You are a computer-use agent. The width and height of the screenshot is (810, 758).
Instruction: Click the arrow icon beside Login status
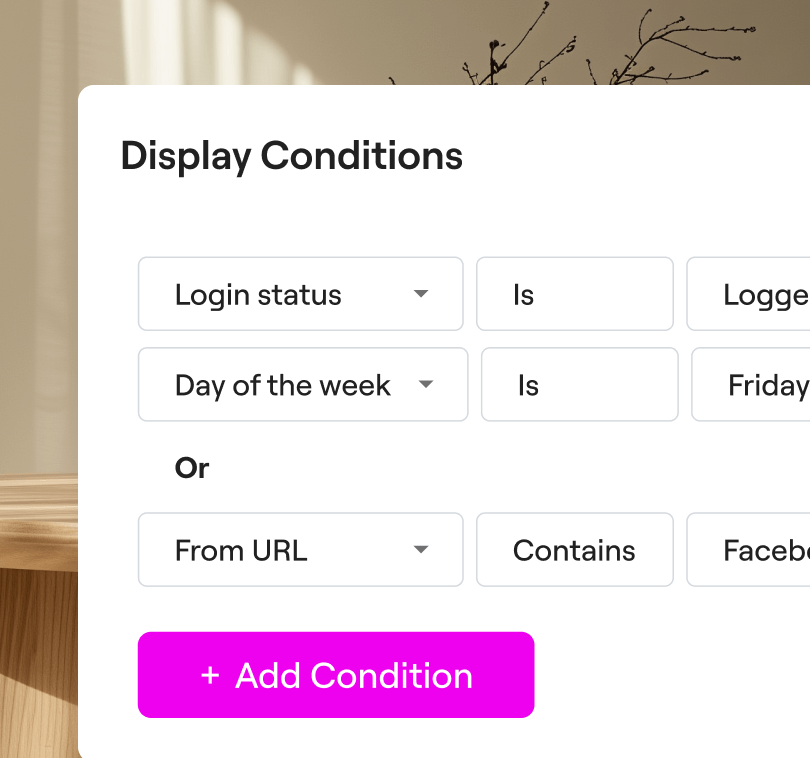point(421,294)
